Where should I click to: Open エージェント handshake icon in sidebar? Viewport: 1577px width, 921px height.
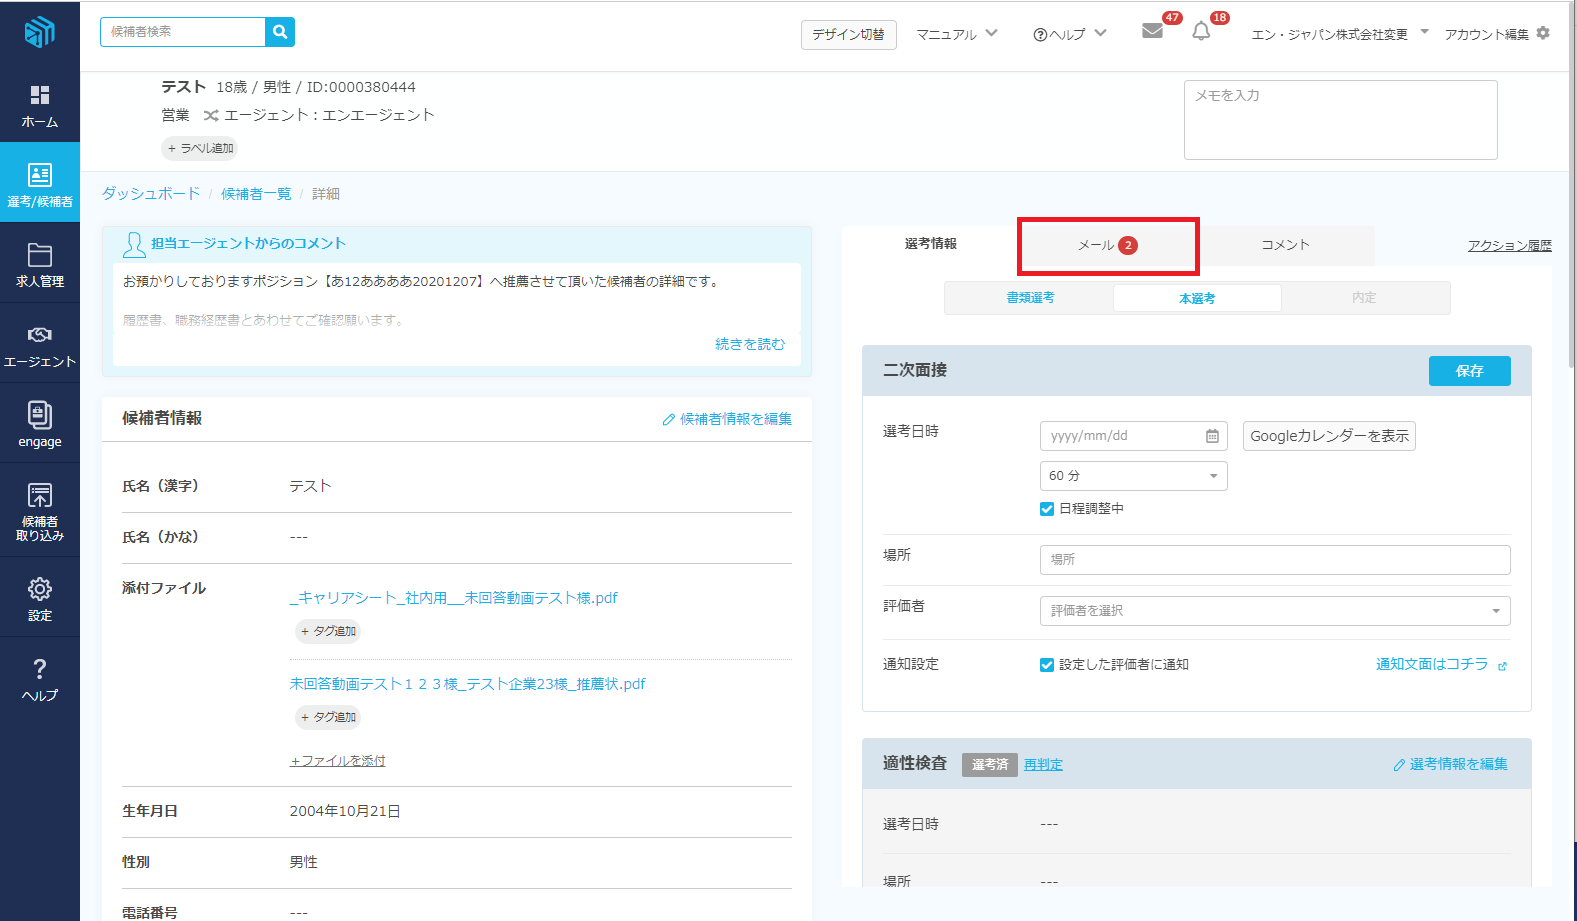tap(40, 345)
